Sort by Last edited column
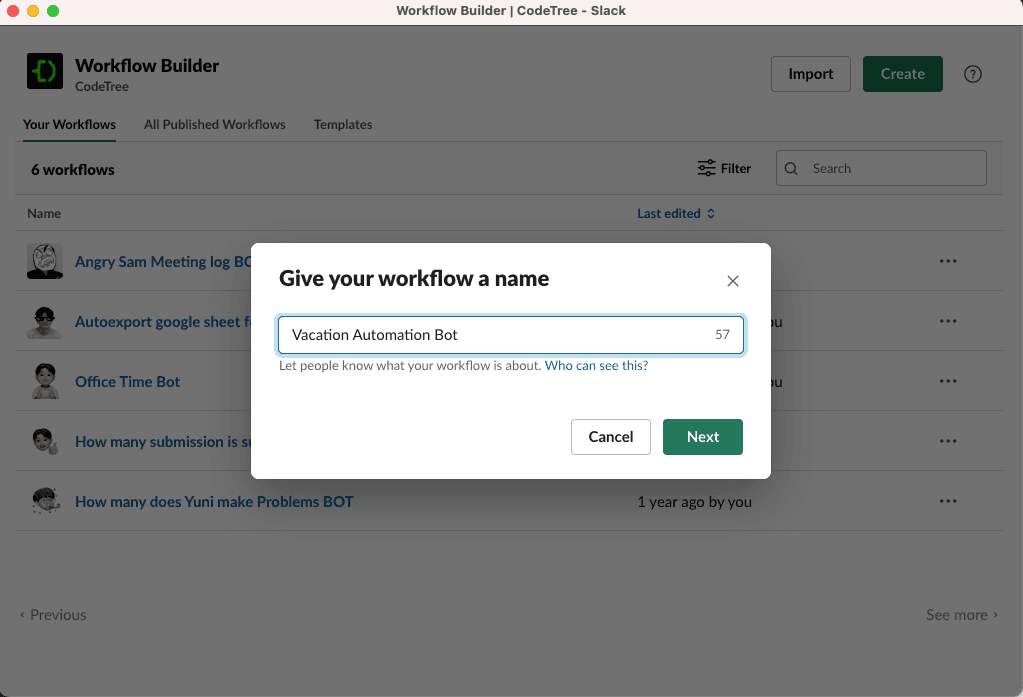 [x=676, y=213]
